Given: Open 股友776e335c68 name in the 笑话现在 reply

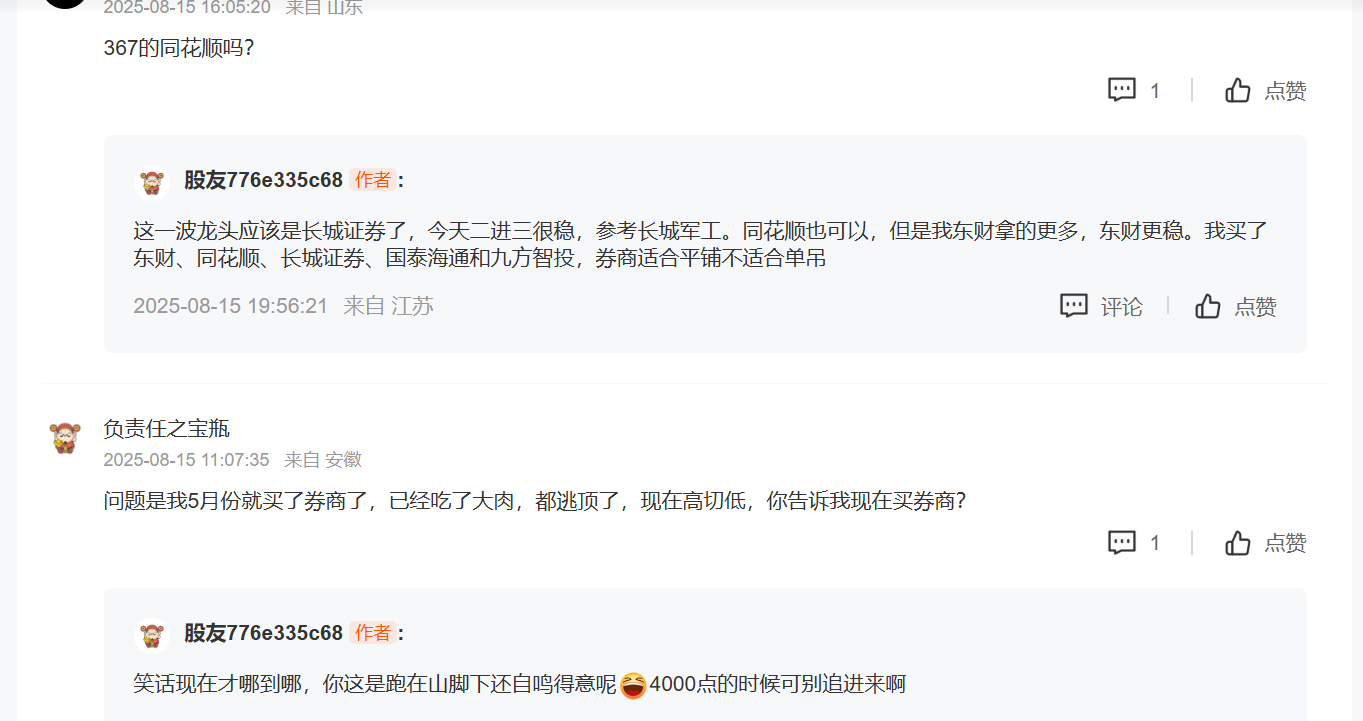Looking at the screenshot, I should pos(263,633).
